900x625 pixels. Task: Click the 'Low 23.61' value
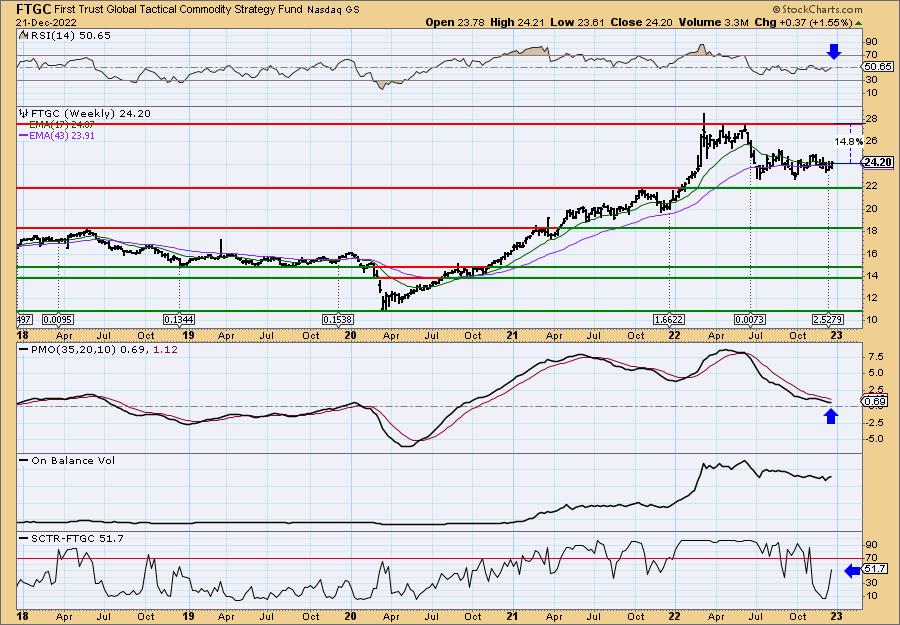tap(577, 22)
